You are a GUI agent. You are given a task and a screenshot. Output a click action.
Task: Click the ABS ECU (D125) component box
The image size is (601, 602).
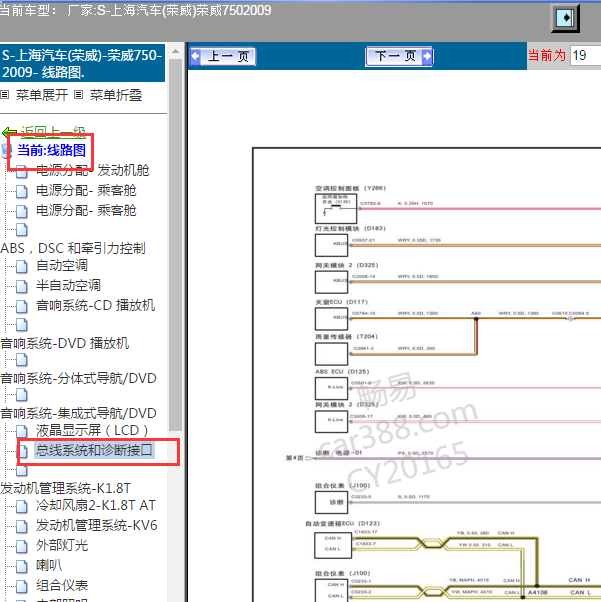point(331,389)
